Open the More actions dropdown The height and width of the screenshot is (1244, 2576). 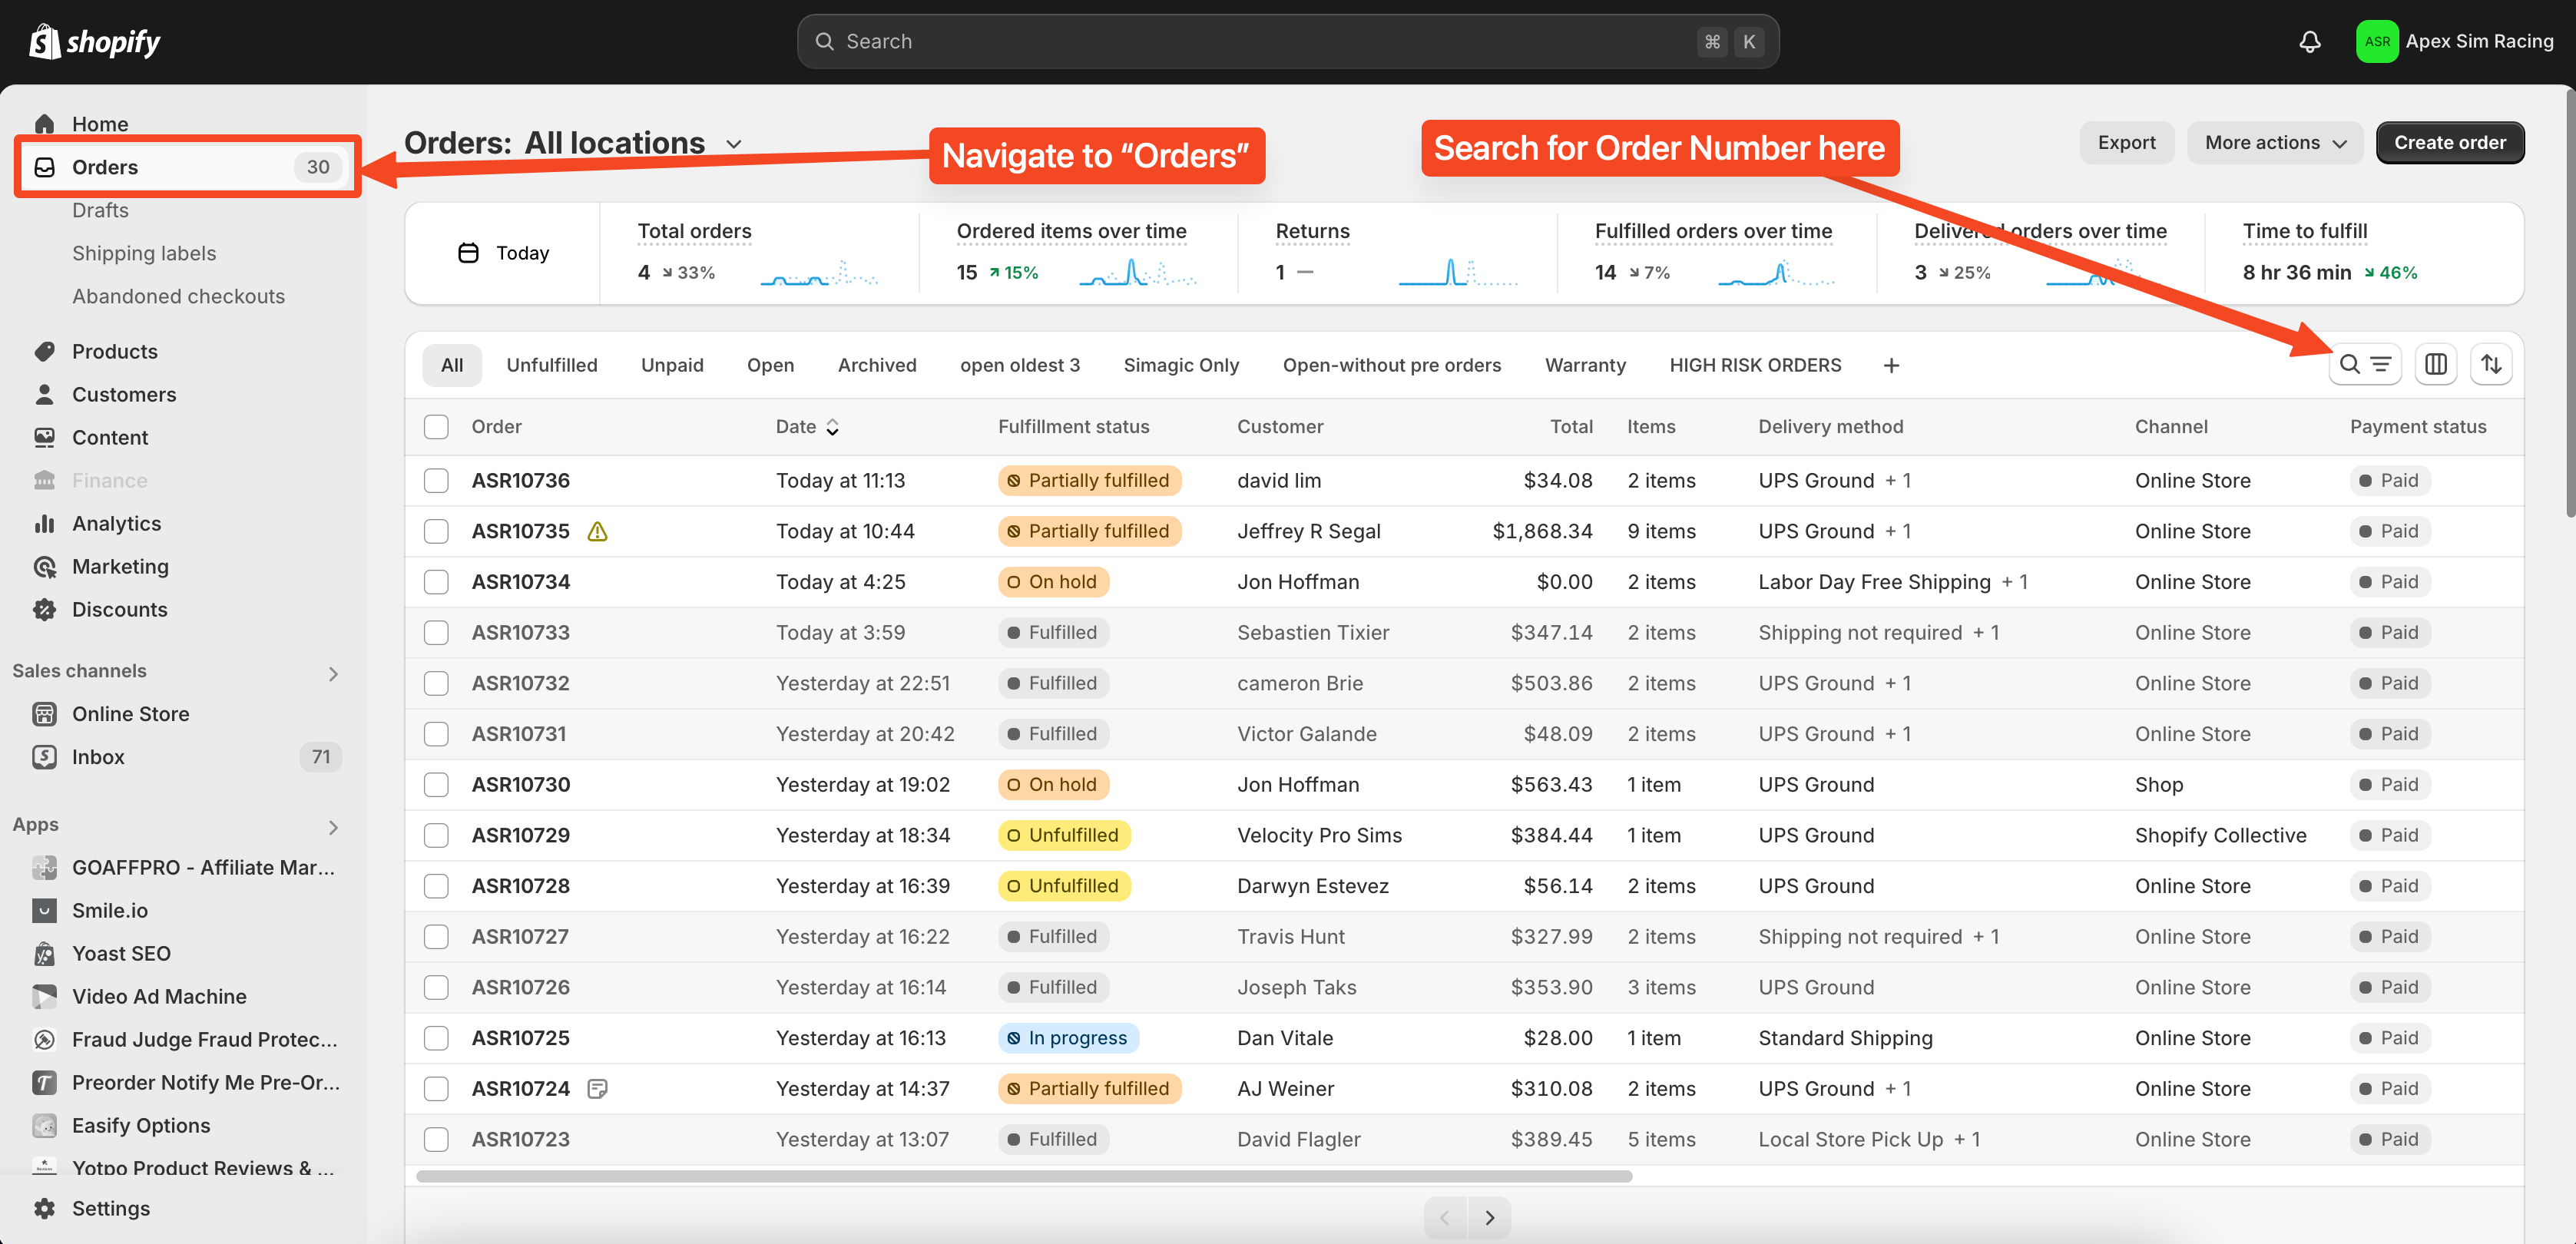point(2274,143)
